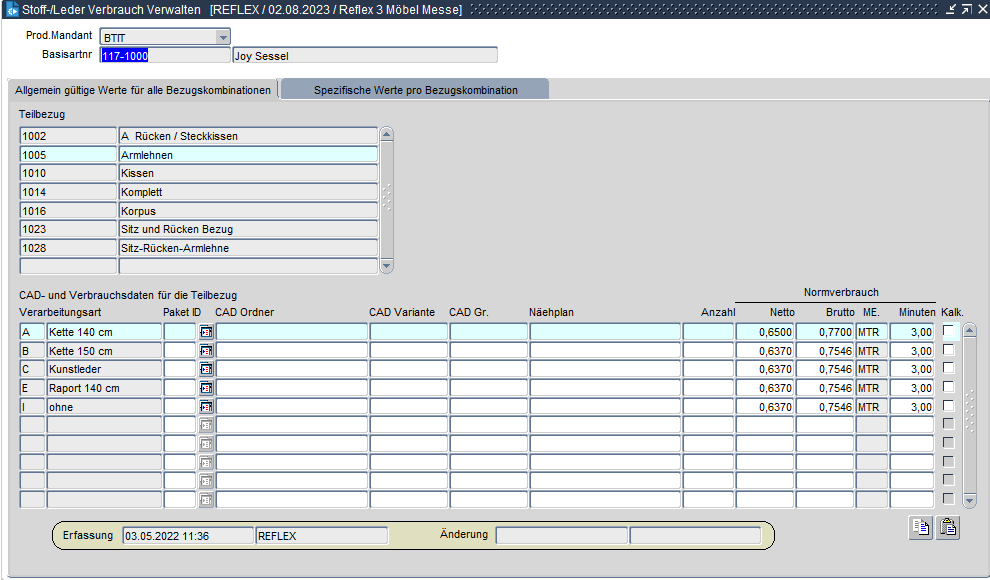Open CAD icon for the Kunstleder row
990x580 pixels.
[206, 369]
